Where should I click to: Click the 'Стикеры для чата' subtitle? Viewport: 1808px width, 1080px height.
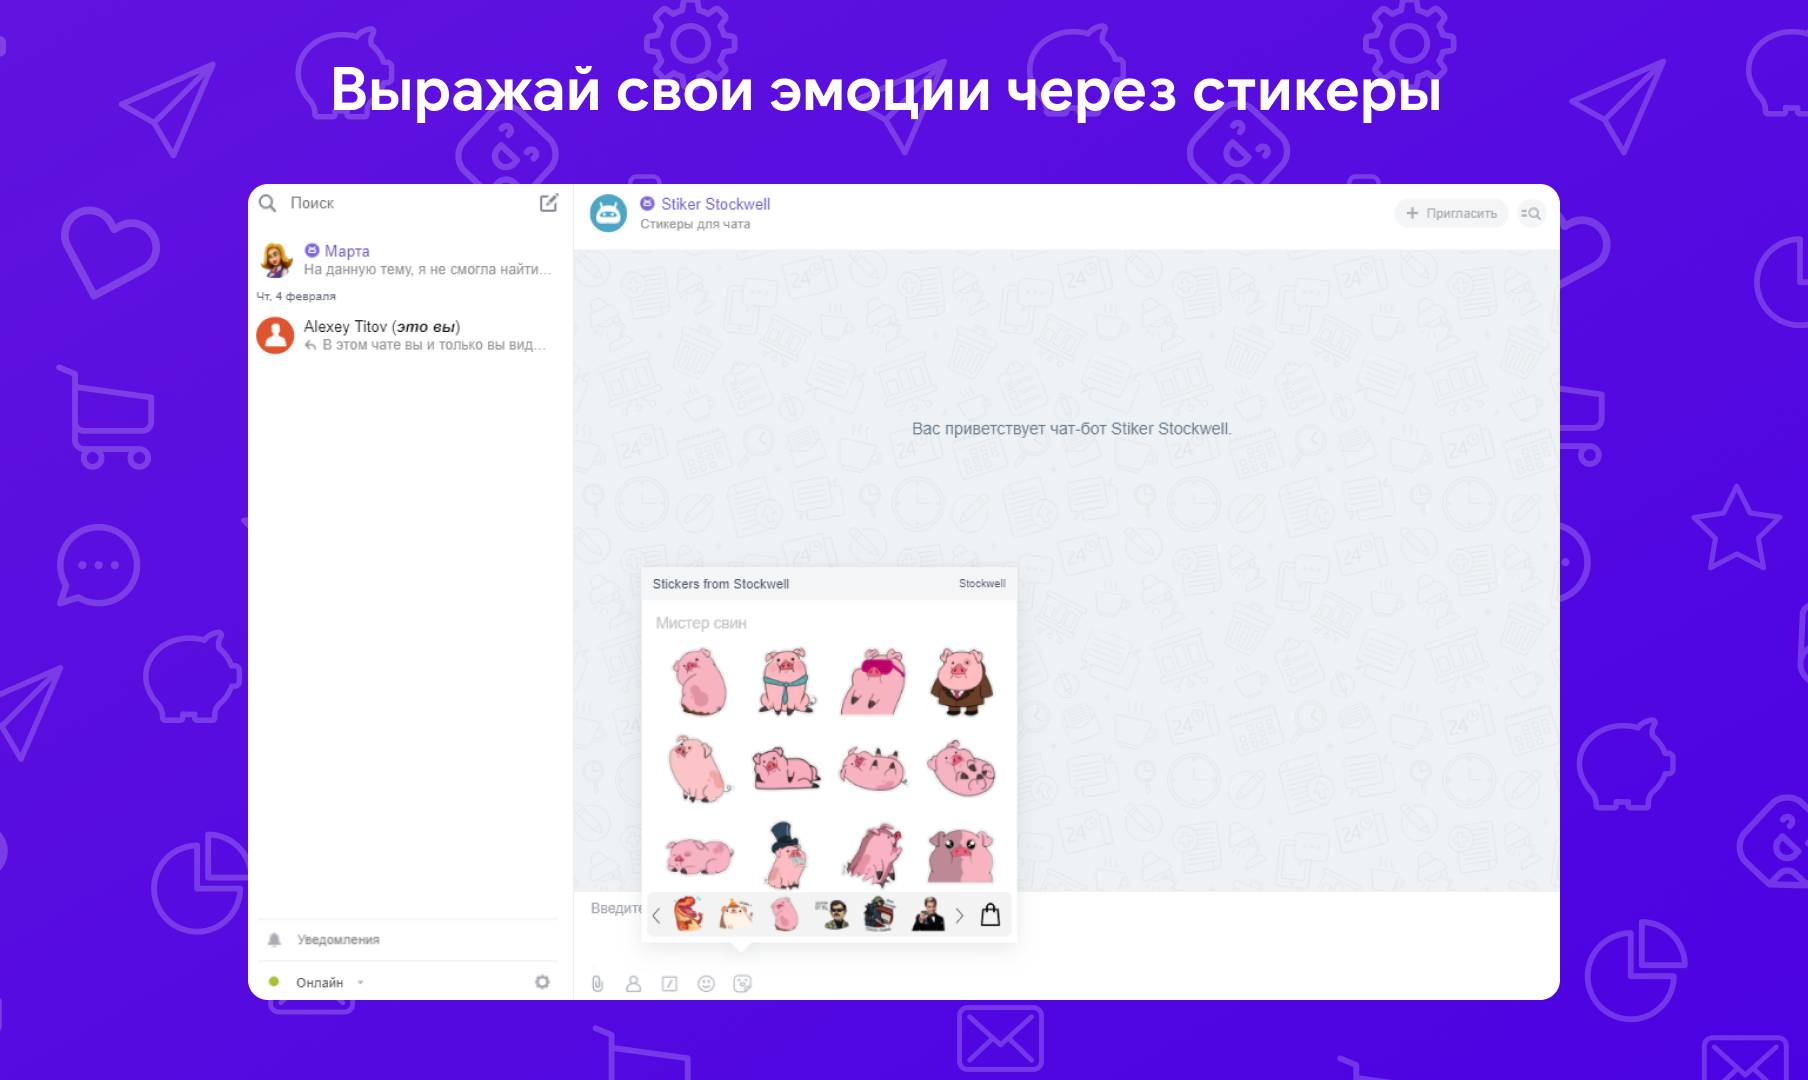click(695, 224)
